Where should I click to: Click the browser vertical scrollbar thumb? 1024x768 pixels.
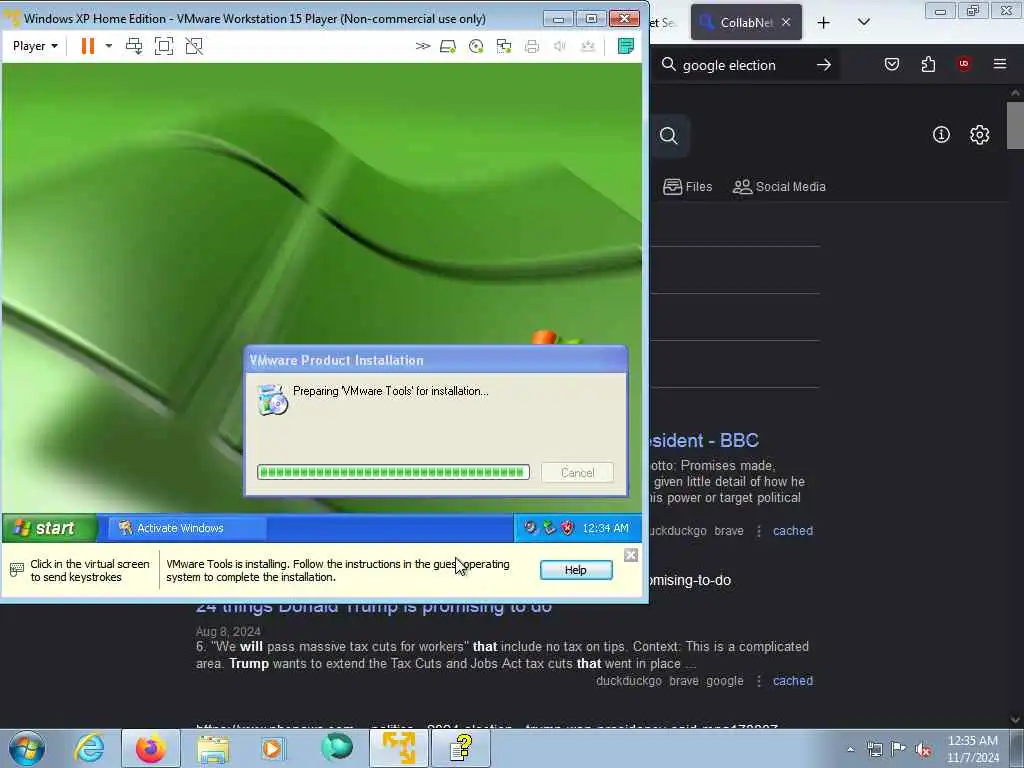1015,125
